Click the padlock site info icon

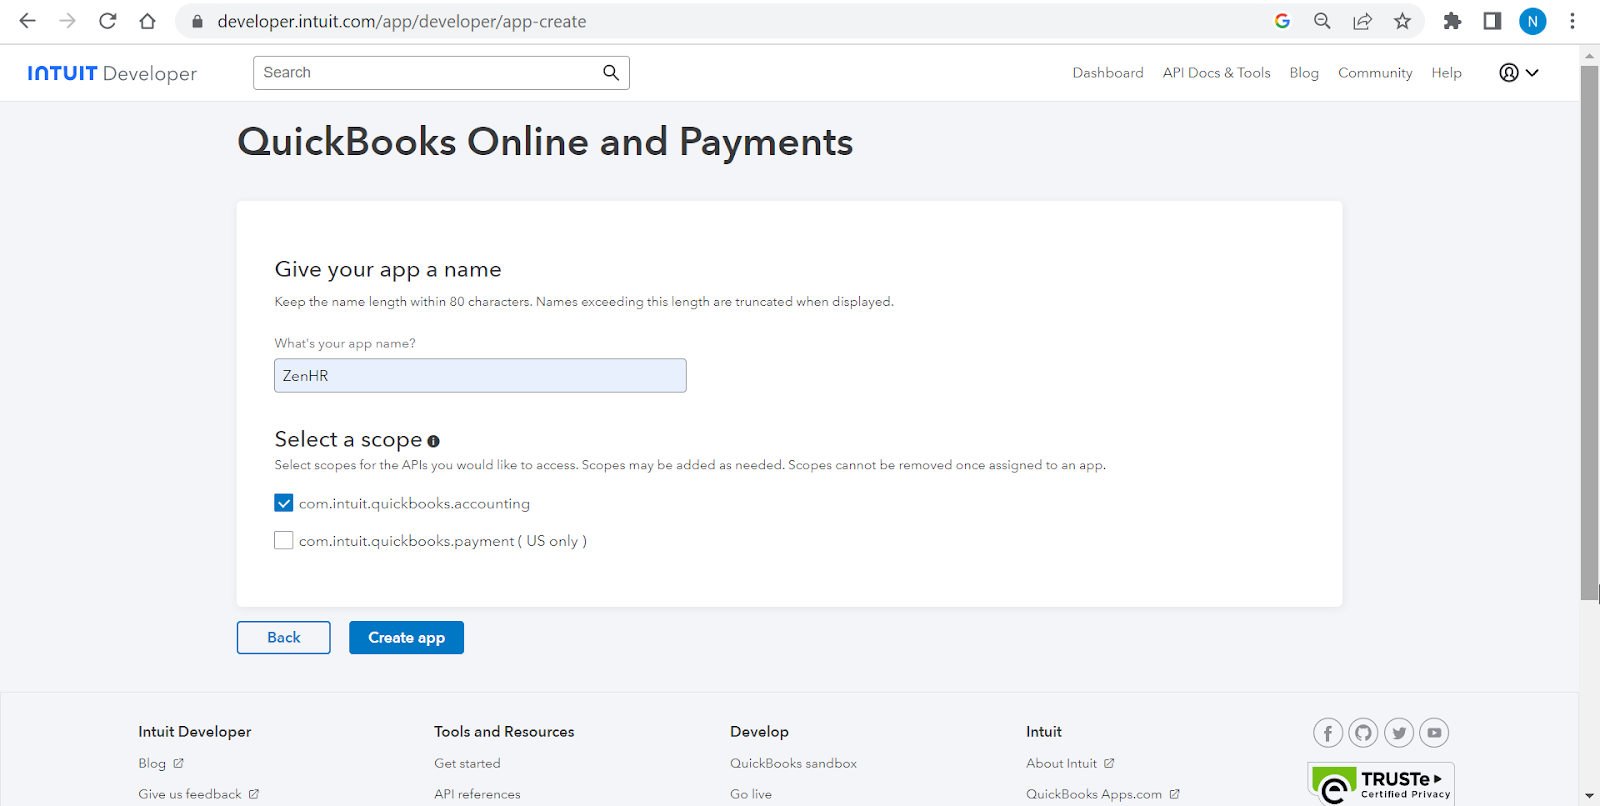coord(197,21)
